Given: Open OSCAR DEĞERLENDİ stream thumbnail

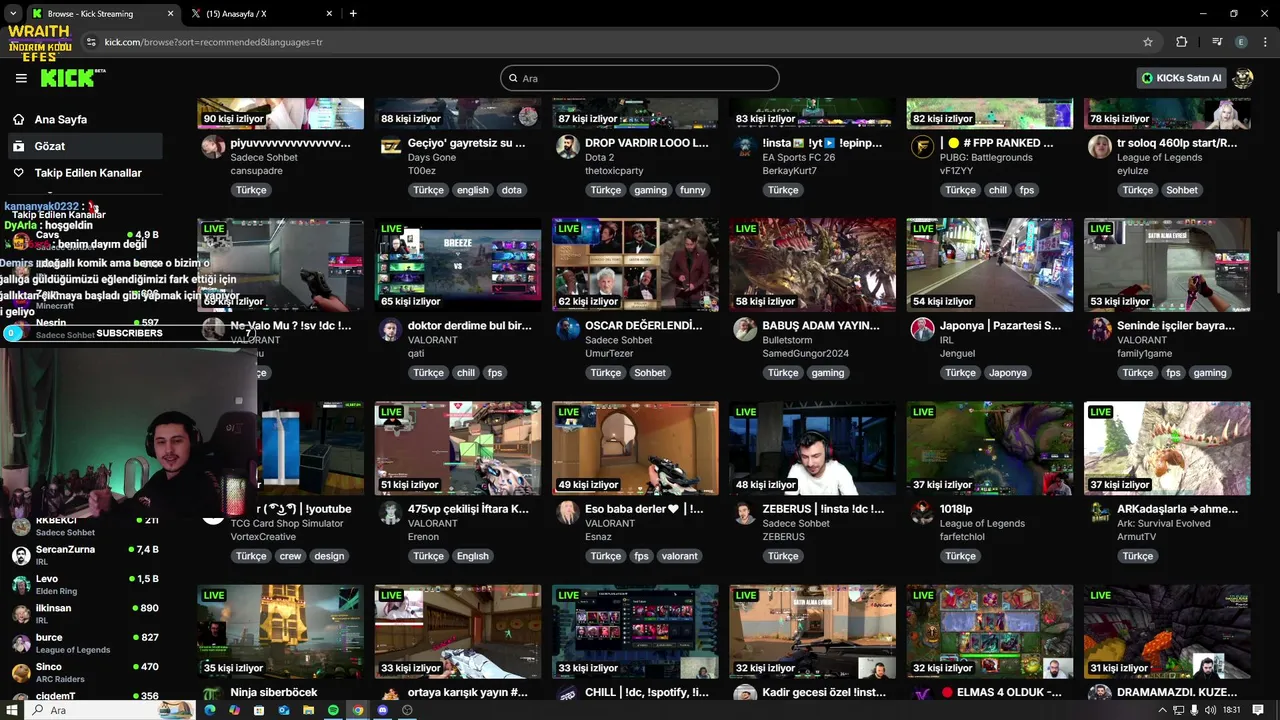Looking at the screenshot, I should tap(635, 265).
